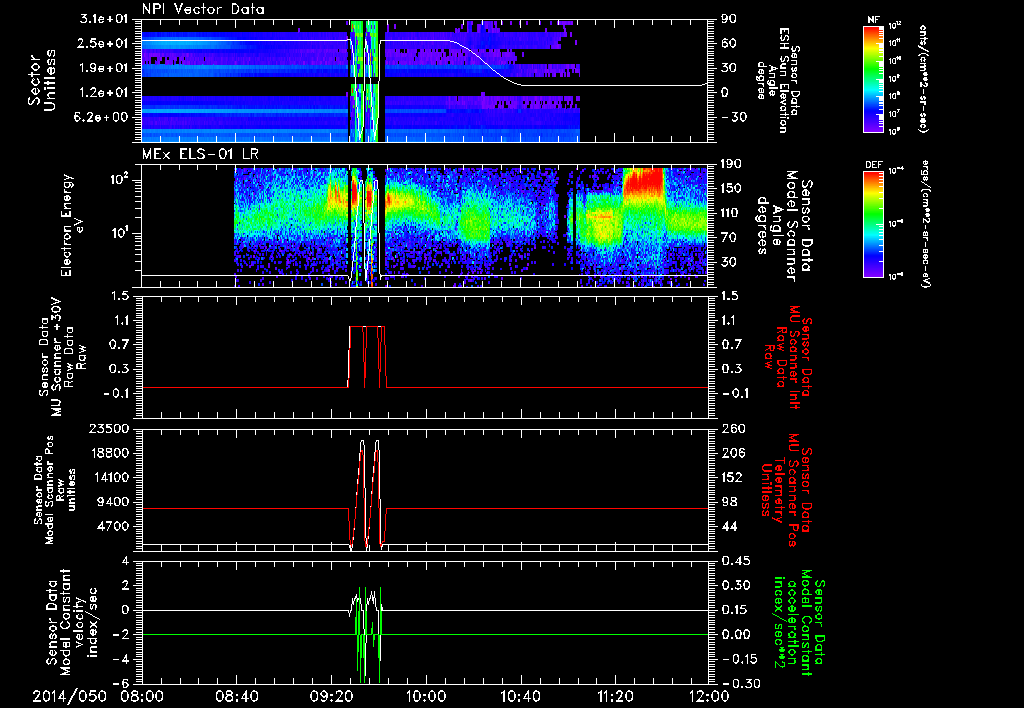
Task: Click the 08:40 time tick label
Action: 236,696
